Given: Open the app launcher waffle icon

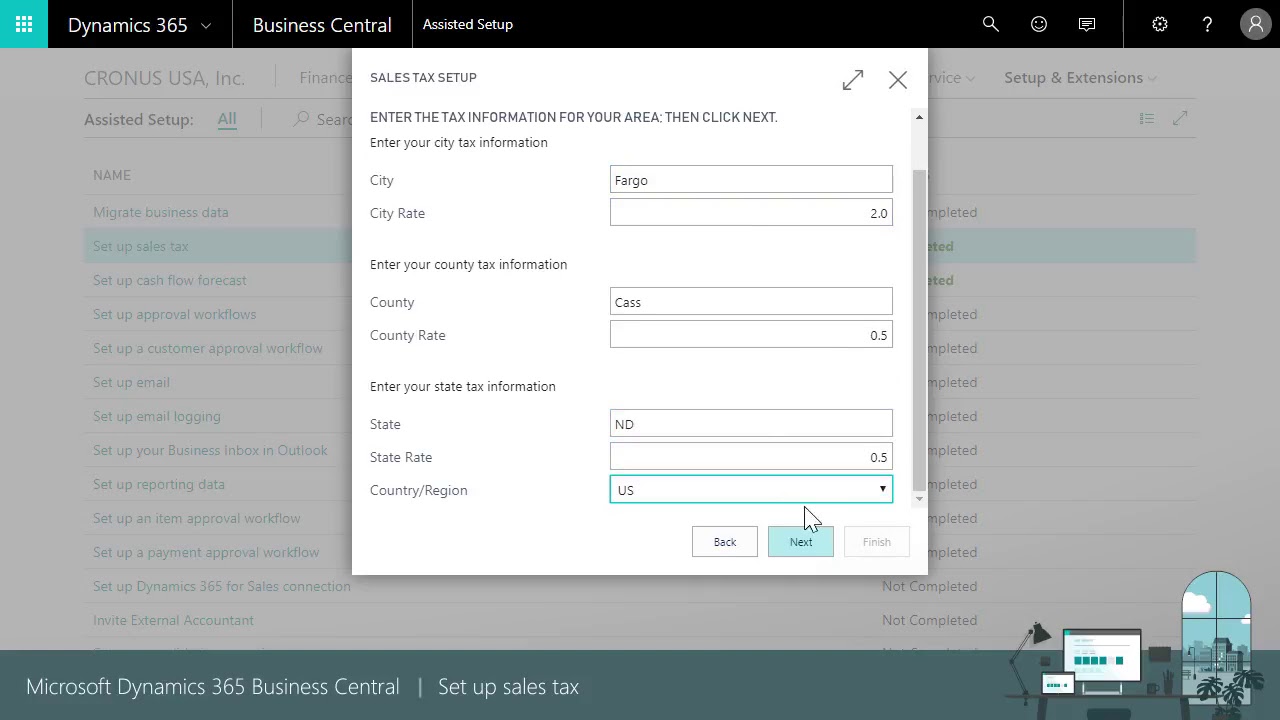Looking at the screenshot, I should click(24, 24).
